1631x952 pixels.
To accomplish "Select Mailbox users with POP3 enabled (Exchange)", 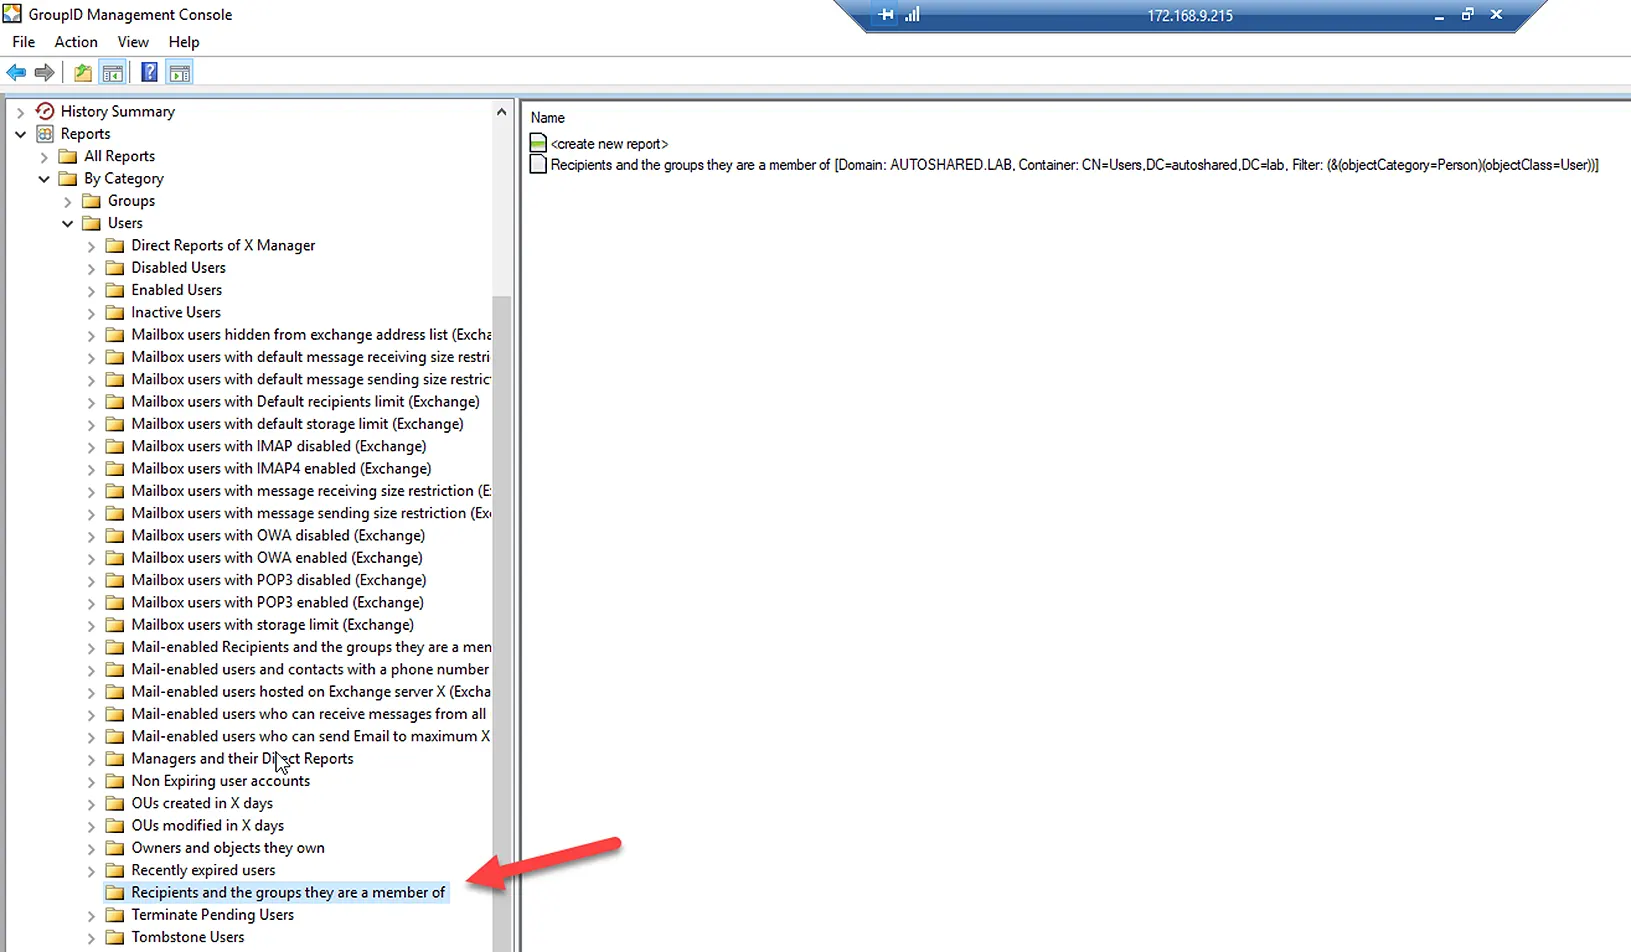I will click(x=277, y=602).
